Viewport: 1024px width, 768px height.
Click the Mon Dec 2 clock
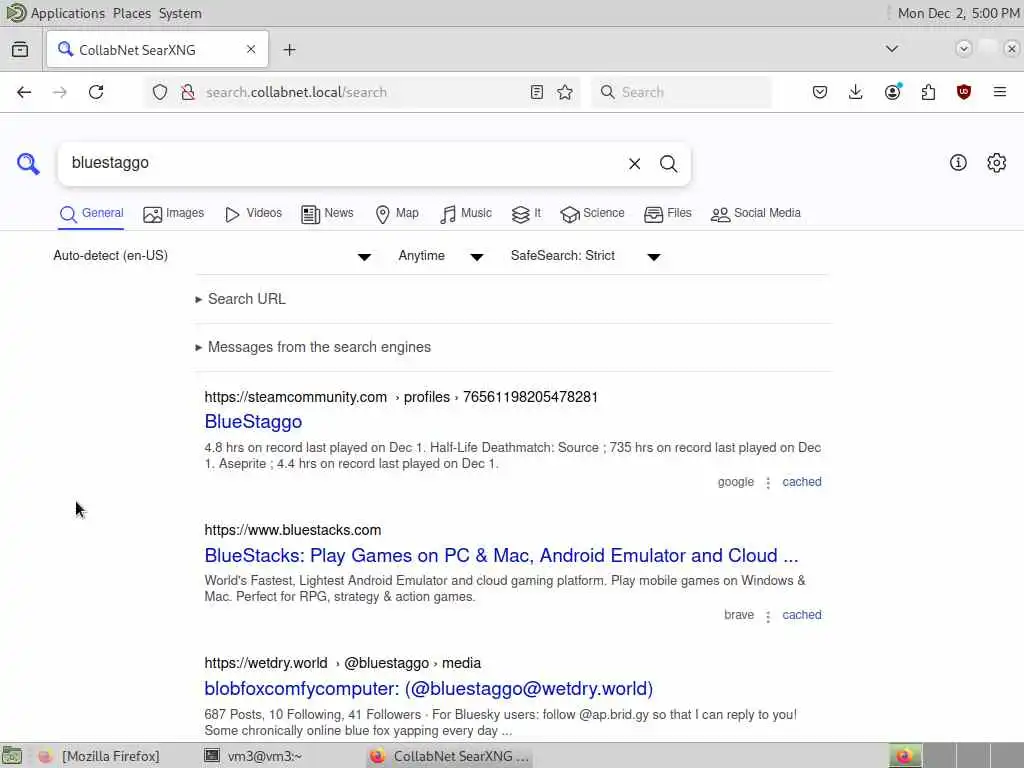click(x=957, y=13)
